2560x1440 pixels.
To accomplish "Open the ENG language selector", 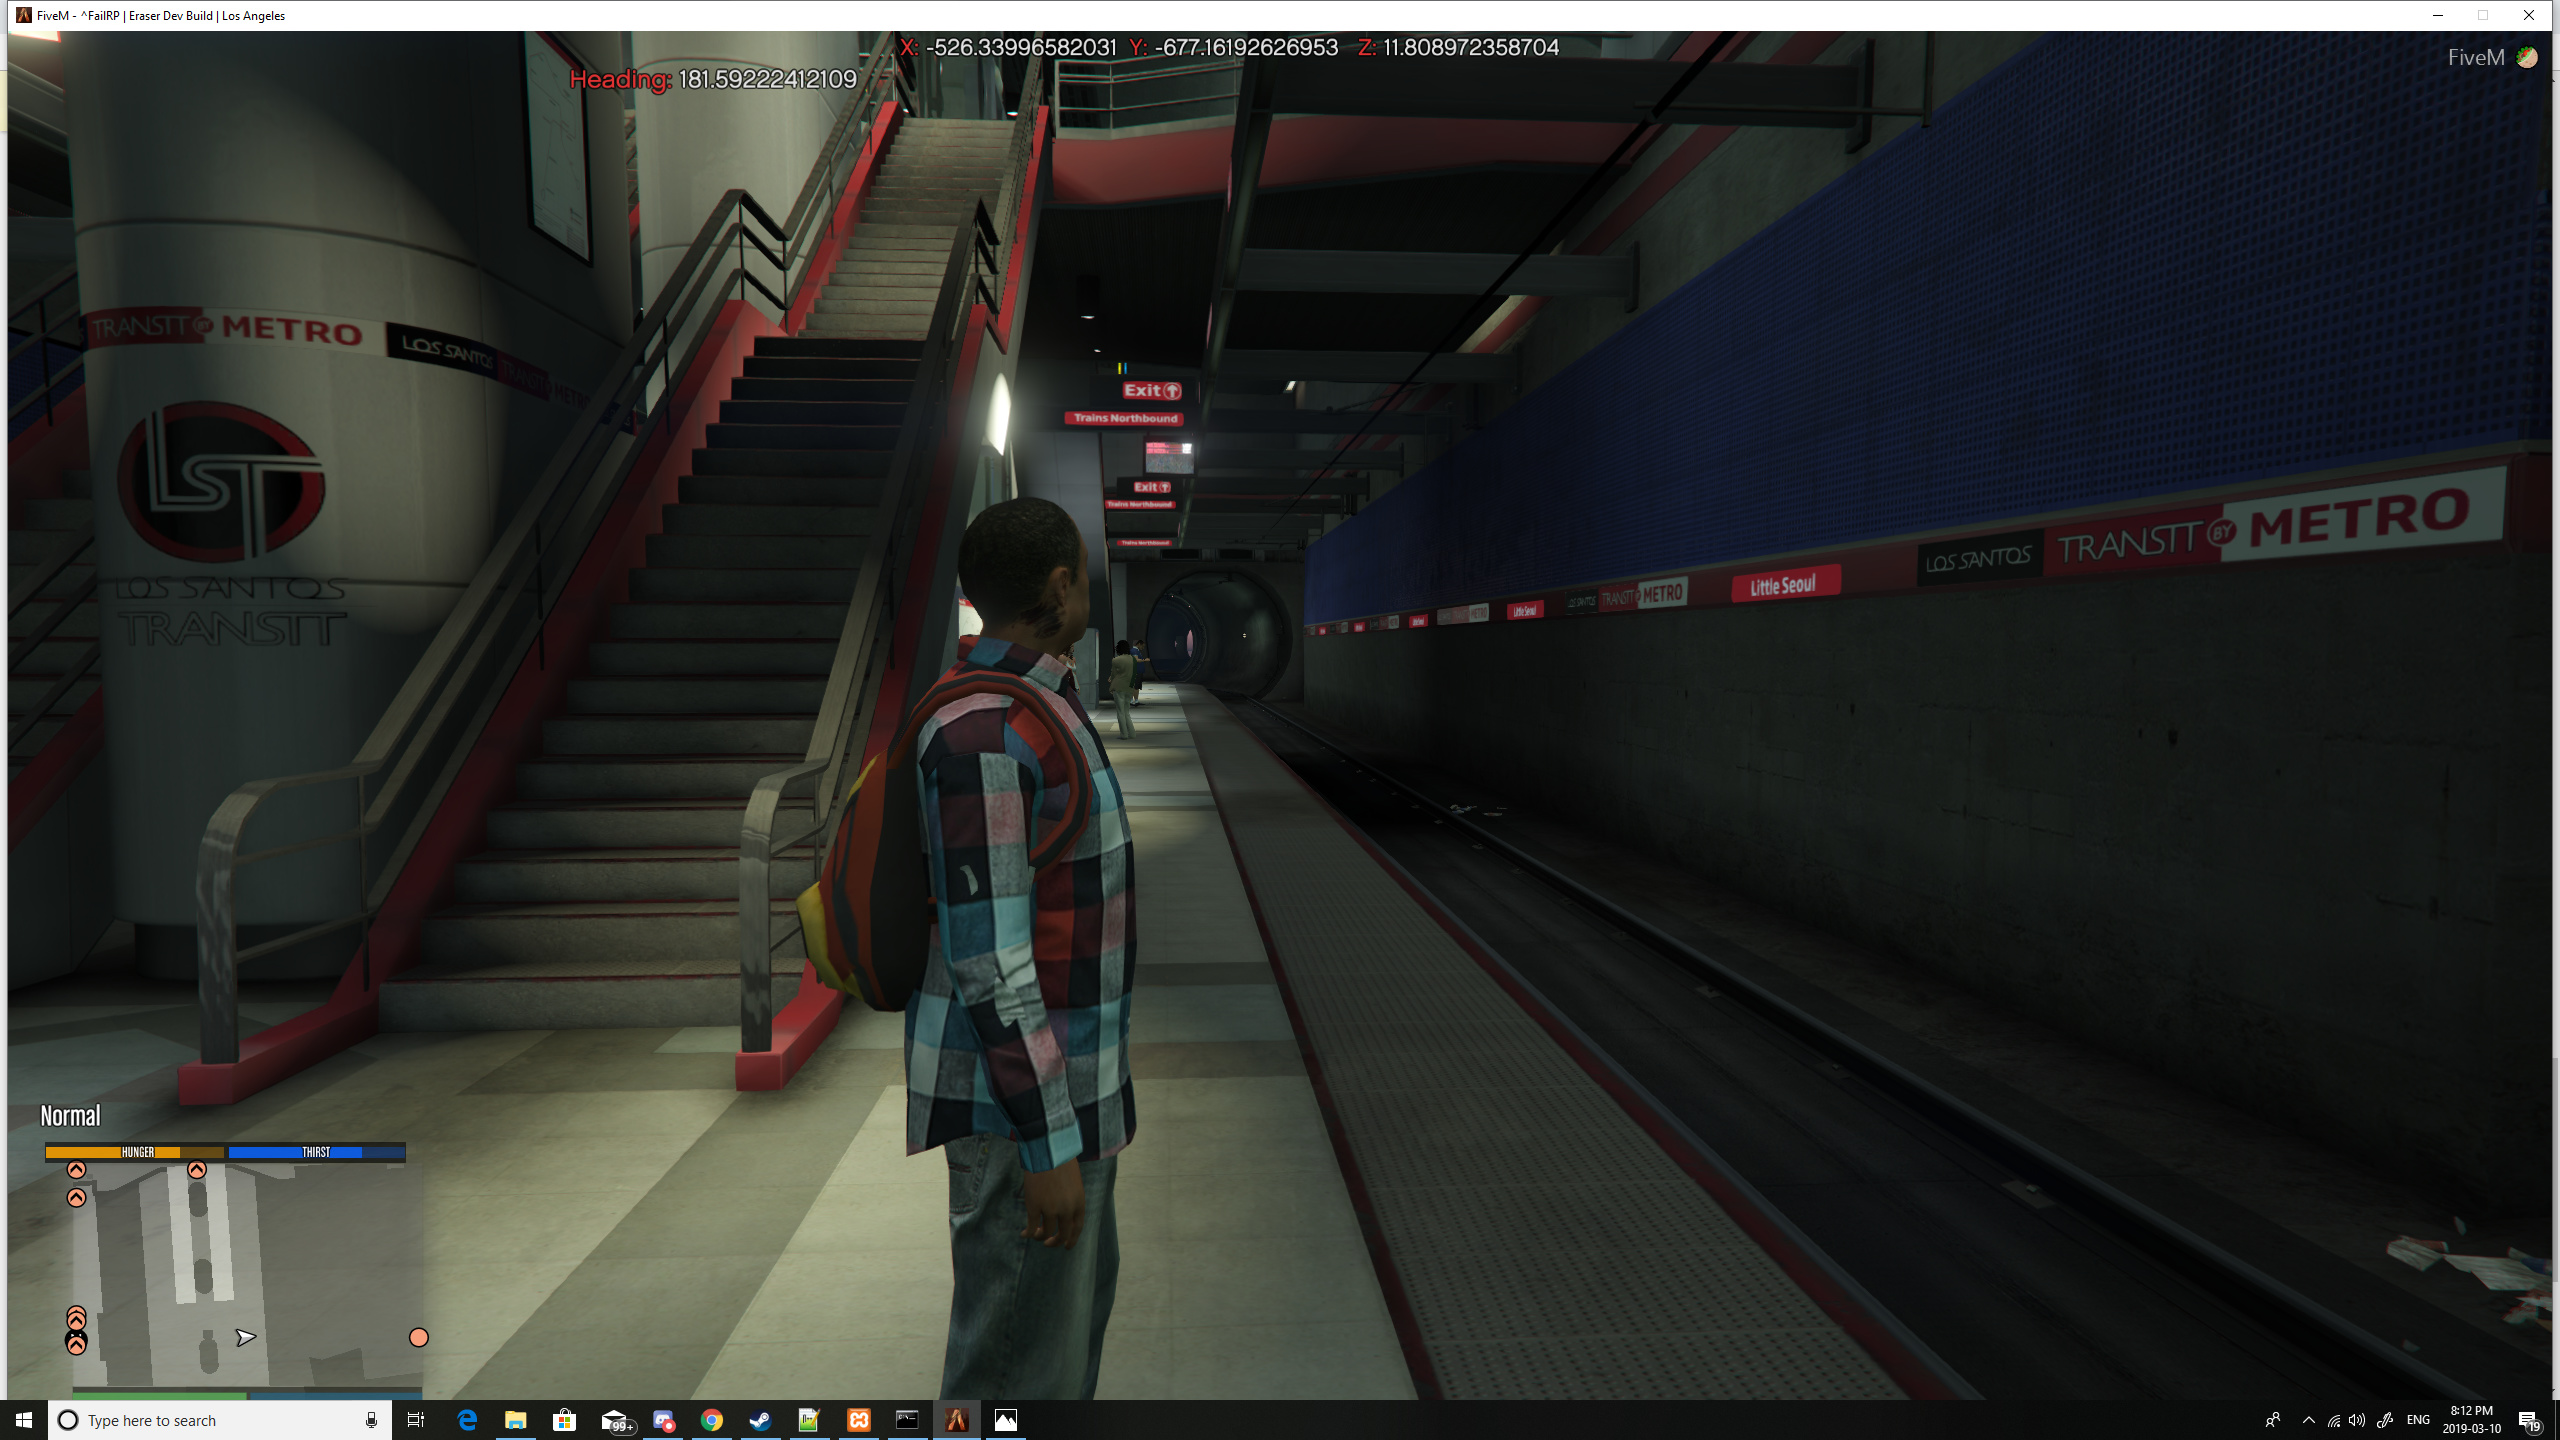I will click(x=2418, y=1420).
